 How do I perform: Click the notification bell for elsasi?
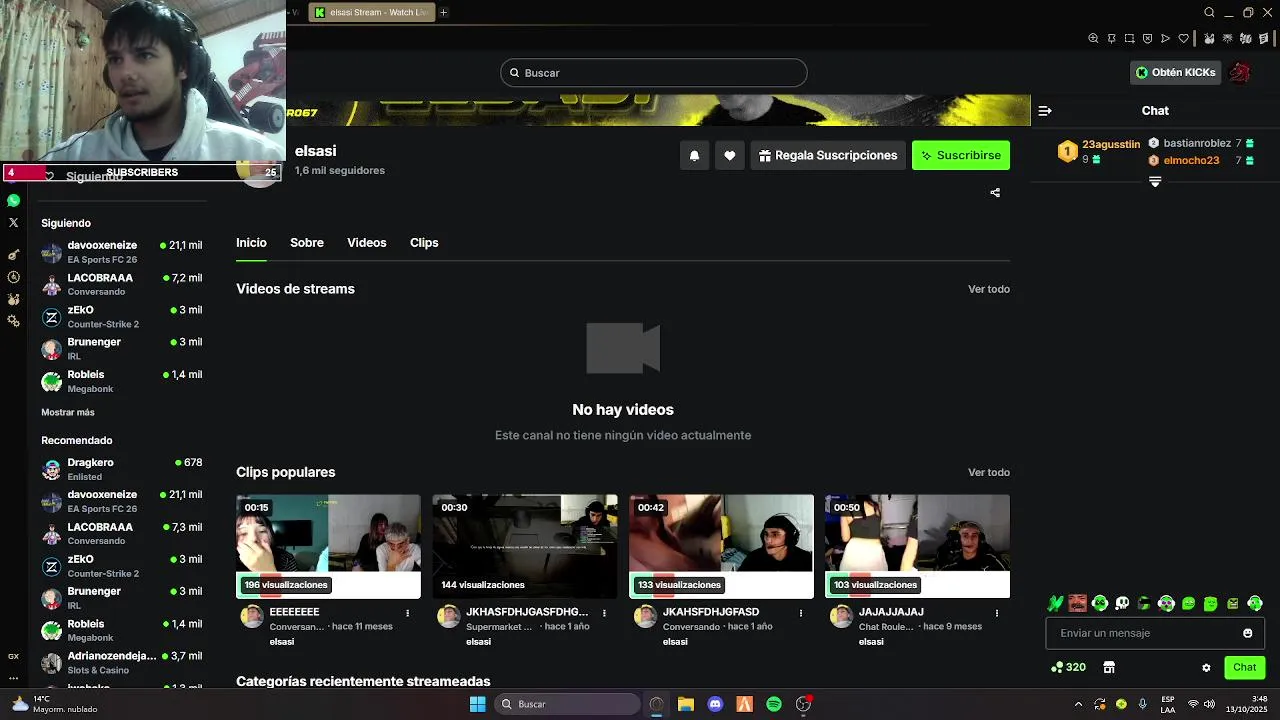tap(694, 156)
